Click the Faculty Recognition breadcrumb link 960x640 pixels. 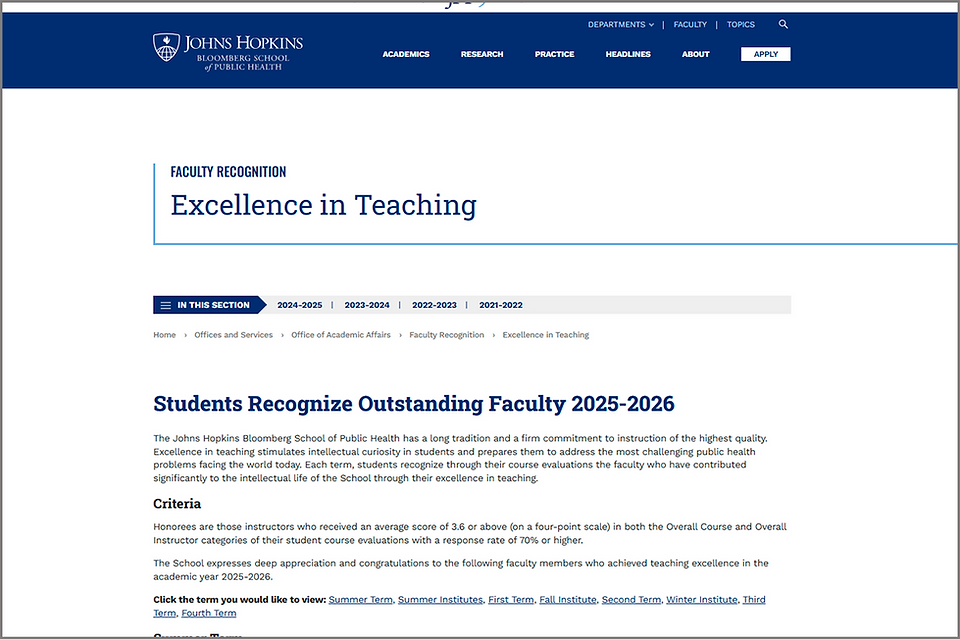446,335
